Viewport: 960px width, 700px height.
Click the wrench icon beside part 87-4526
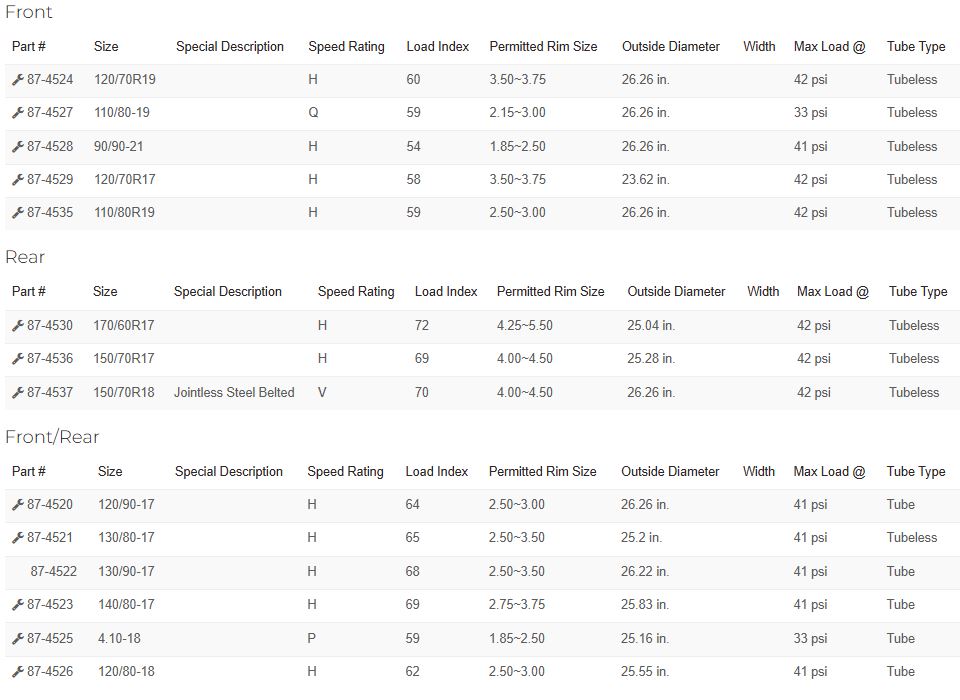point(18,672)
